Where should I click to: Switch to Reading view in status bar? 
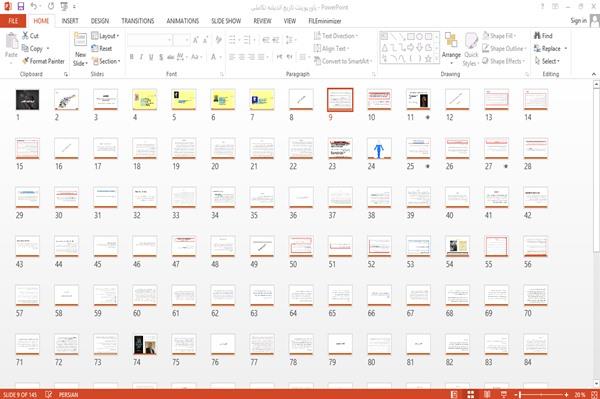[x=487, y=394]
